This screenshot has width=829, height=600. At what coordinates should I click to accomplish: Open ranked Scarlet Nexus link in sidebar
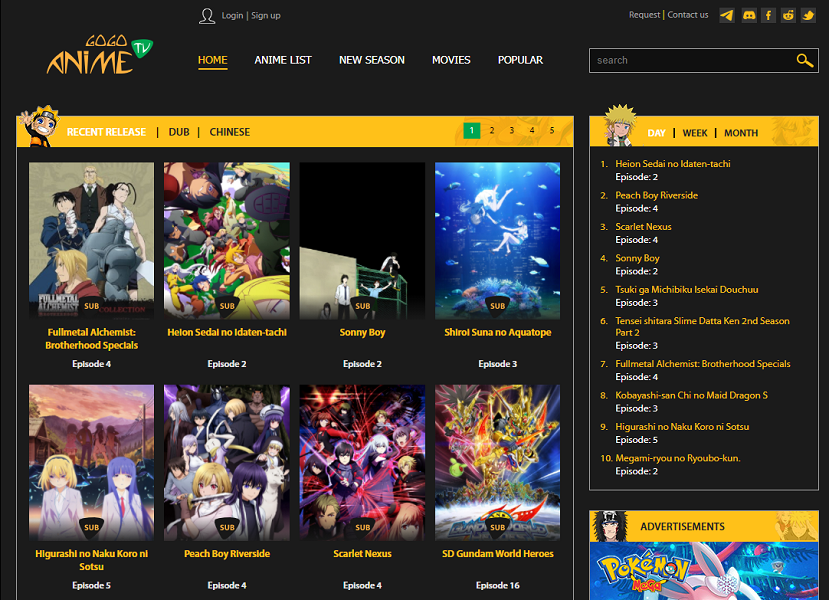643,227
